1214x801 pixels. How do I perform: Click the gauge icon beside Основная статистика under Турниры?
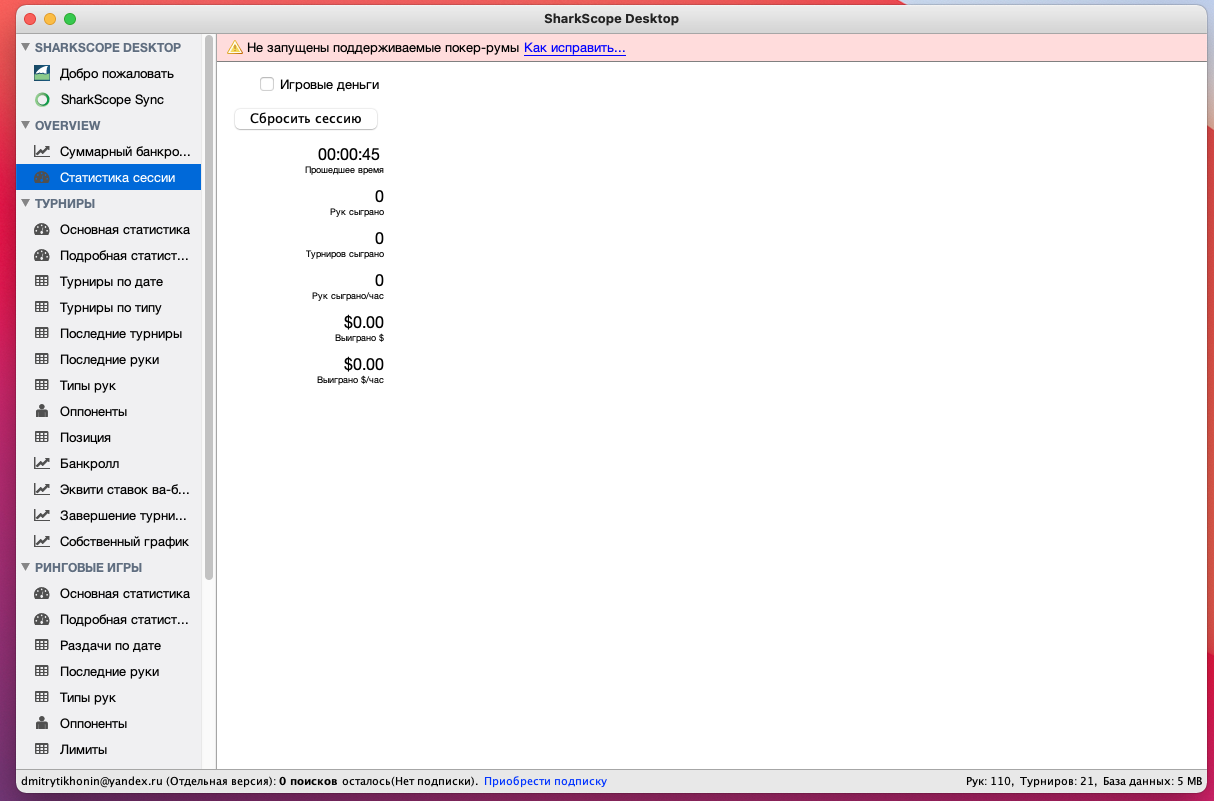[42, 229]
